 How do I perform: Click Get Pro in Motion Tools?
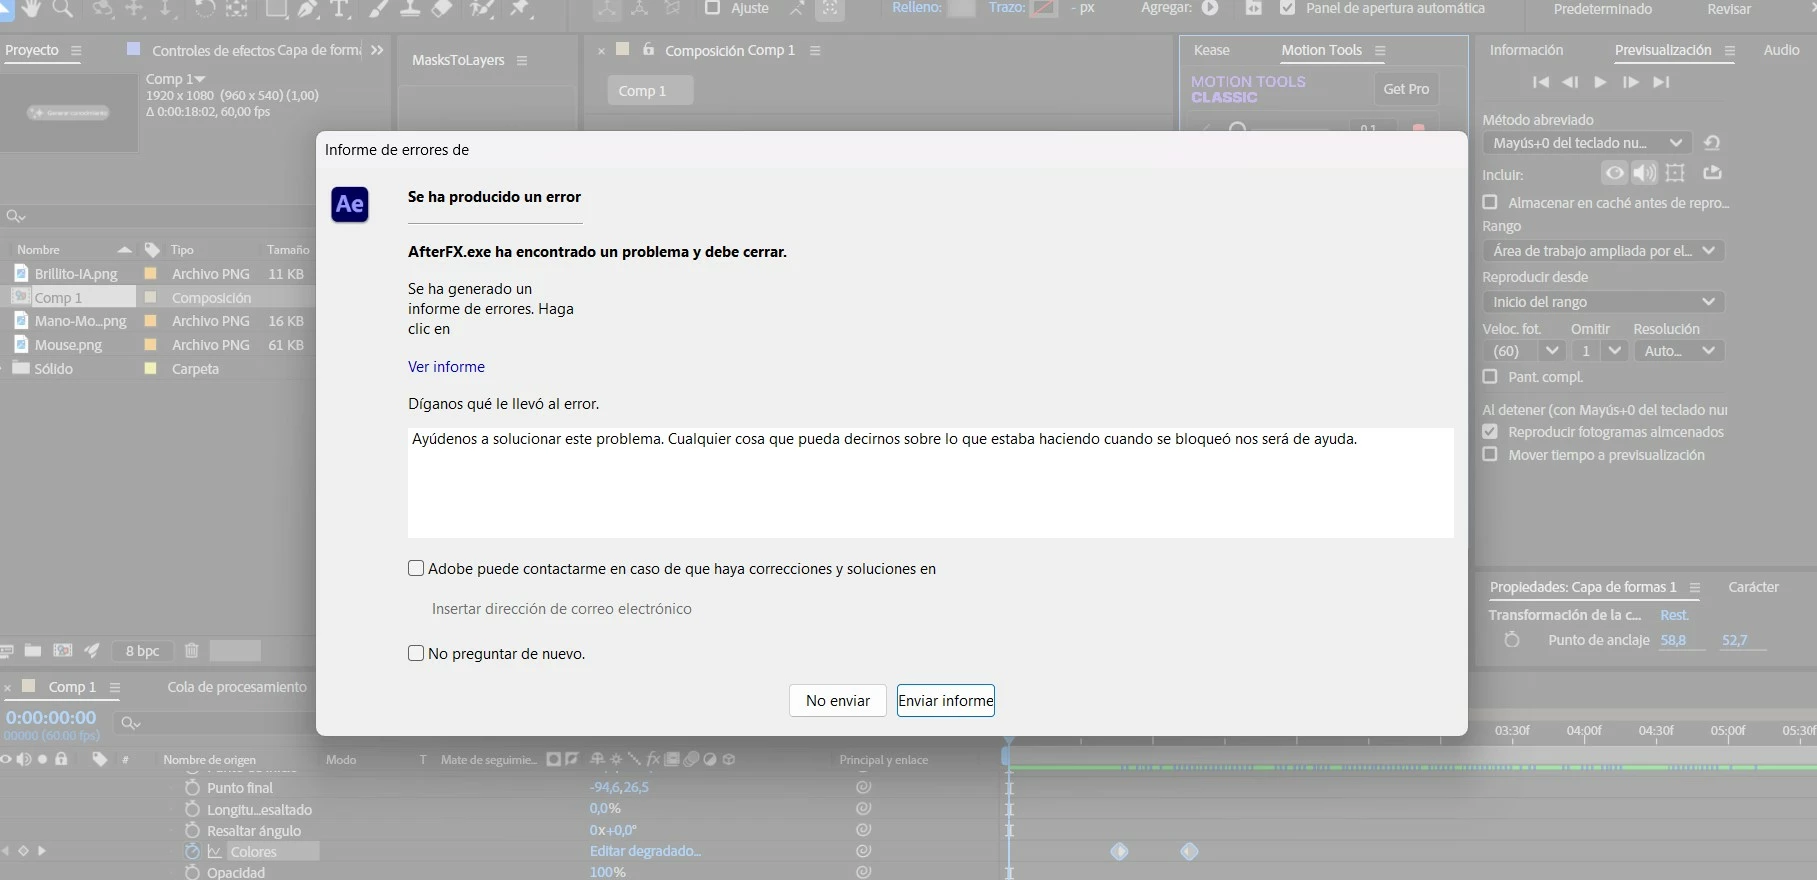(1406, 89)
